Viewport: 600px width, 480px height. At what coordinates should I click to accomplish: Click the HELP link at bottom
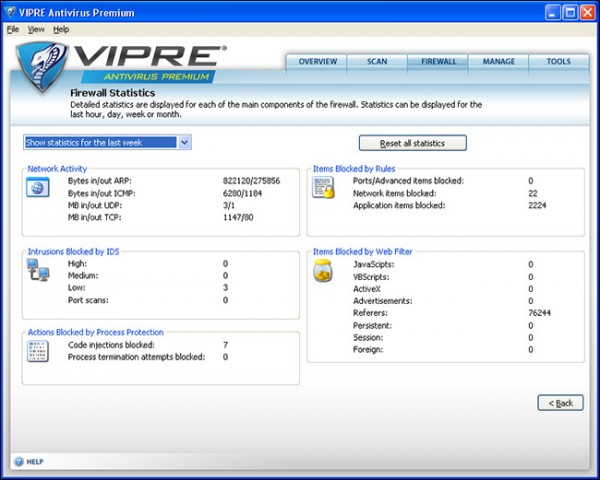pyautogui.click(x=35, y=462)
